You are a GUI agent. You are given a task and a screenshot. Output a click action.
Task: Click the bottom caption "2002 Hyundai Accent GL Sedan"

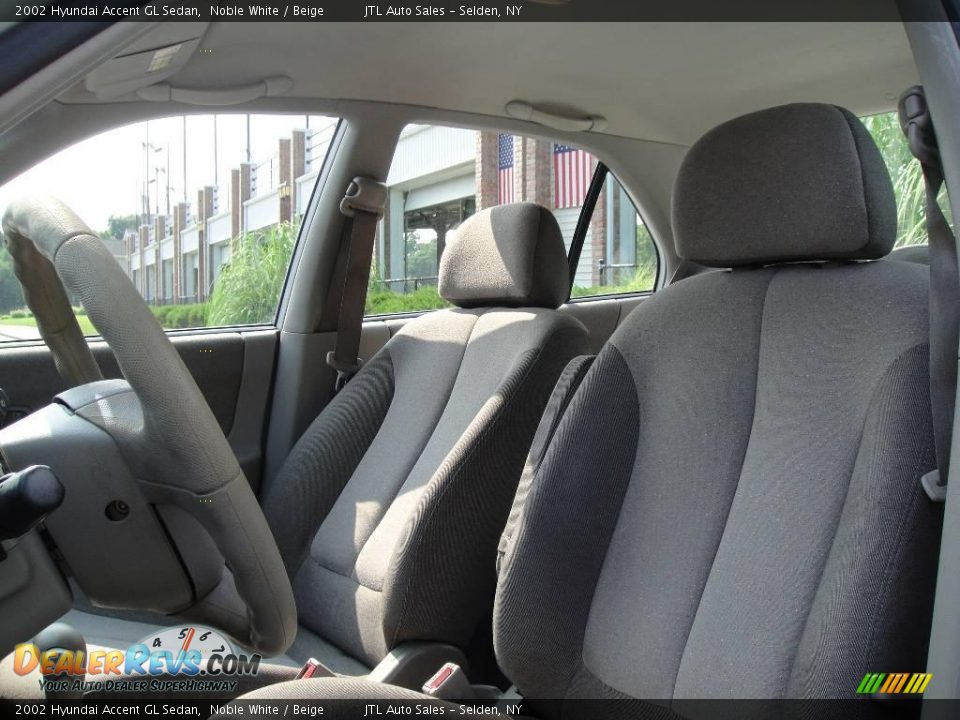pyautogui.click(x=108, y=710)
